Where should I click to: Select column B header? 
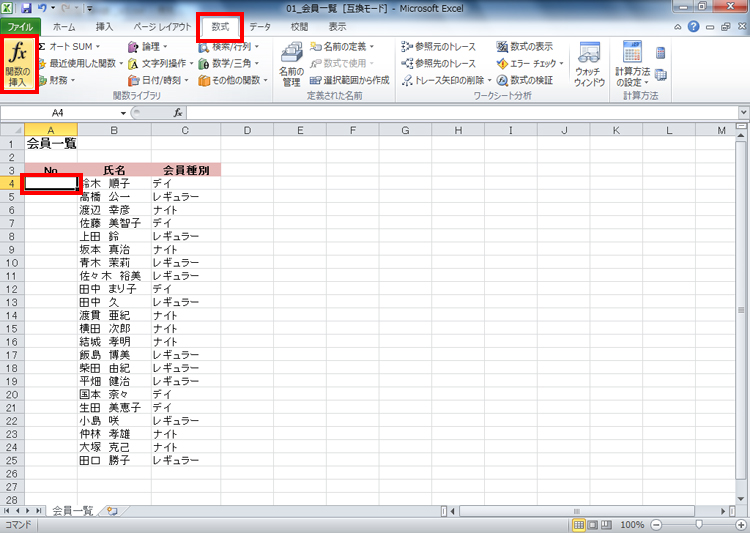point(114,130)
